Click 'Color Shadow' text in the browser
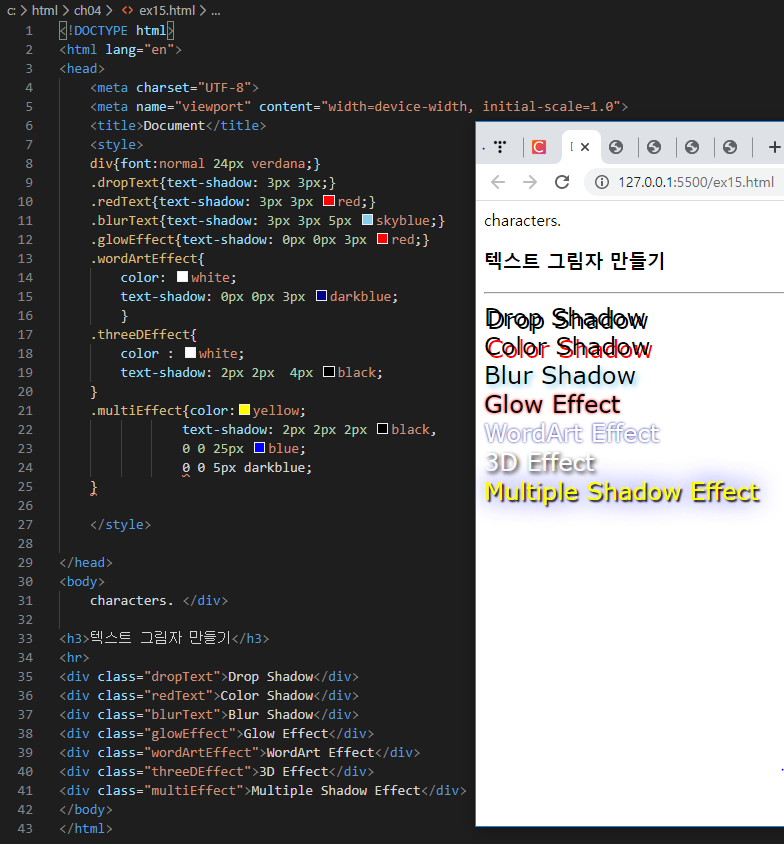 [x=568, y=348]
